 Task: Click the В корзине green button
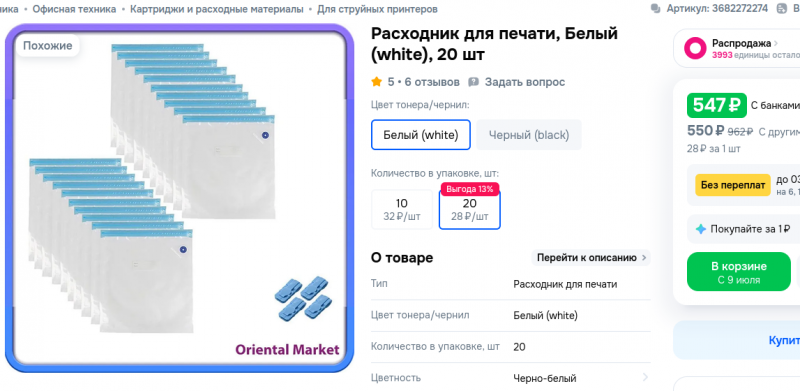(x=739, y=272)
